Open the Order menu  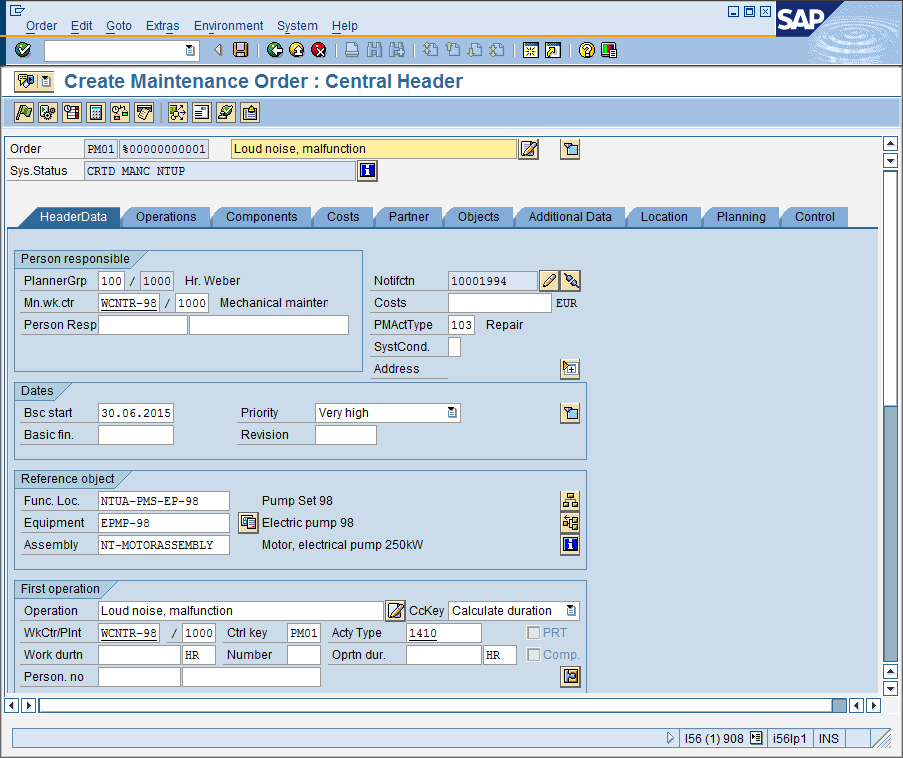41,26
